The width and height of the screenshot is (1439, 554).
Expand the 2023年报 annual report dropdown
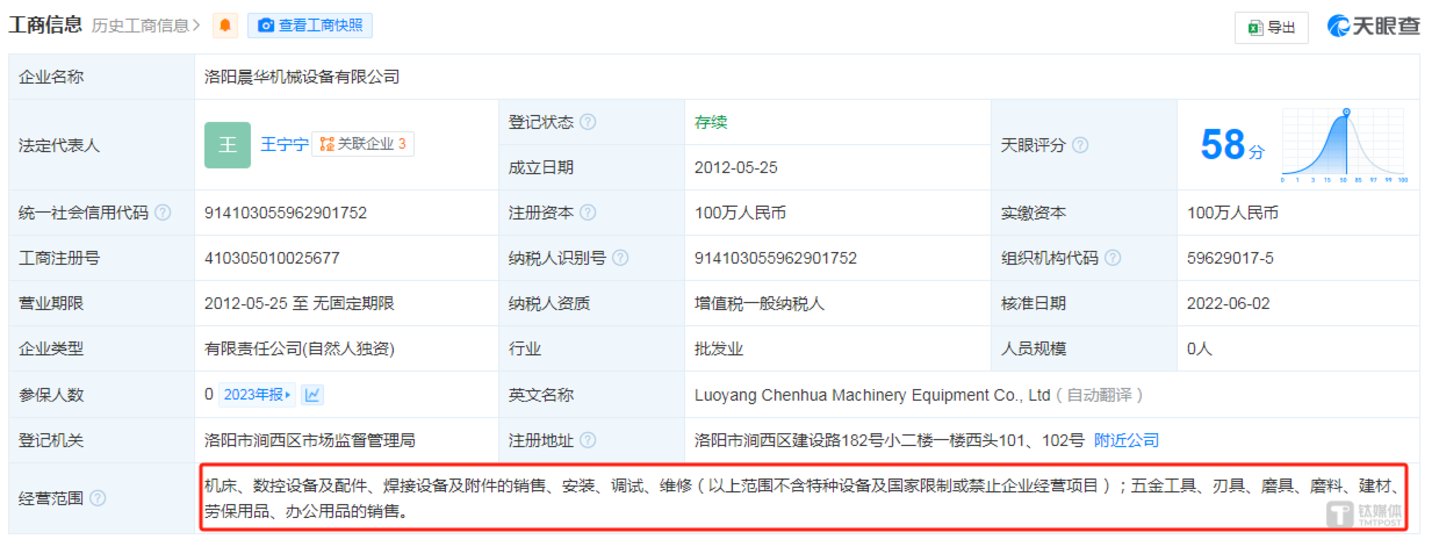257,395
